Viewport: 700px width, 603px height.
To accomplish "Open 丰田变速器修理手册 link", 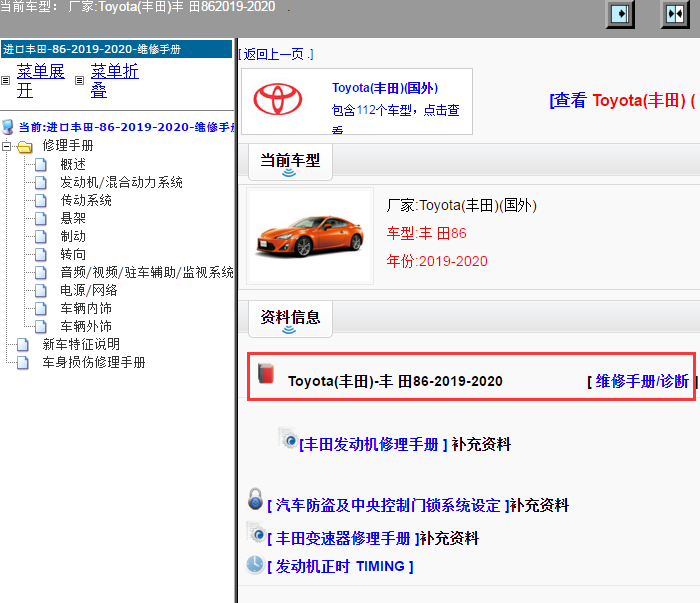I will pos(343,539).
